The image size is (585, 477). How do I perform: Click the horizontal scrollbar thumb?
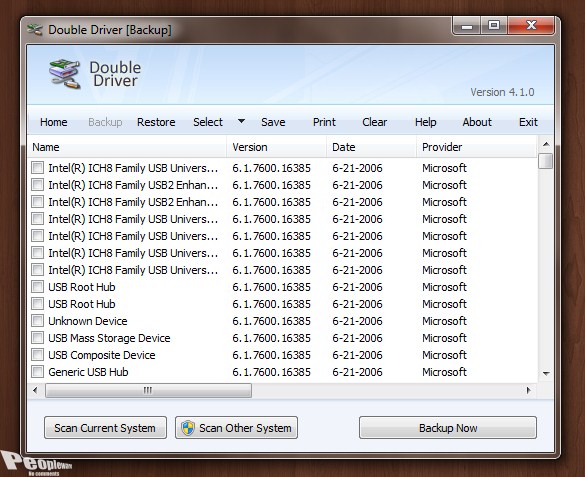pyautogui.click(x=148, y=390)
